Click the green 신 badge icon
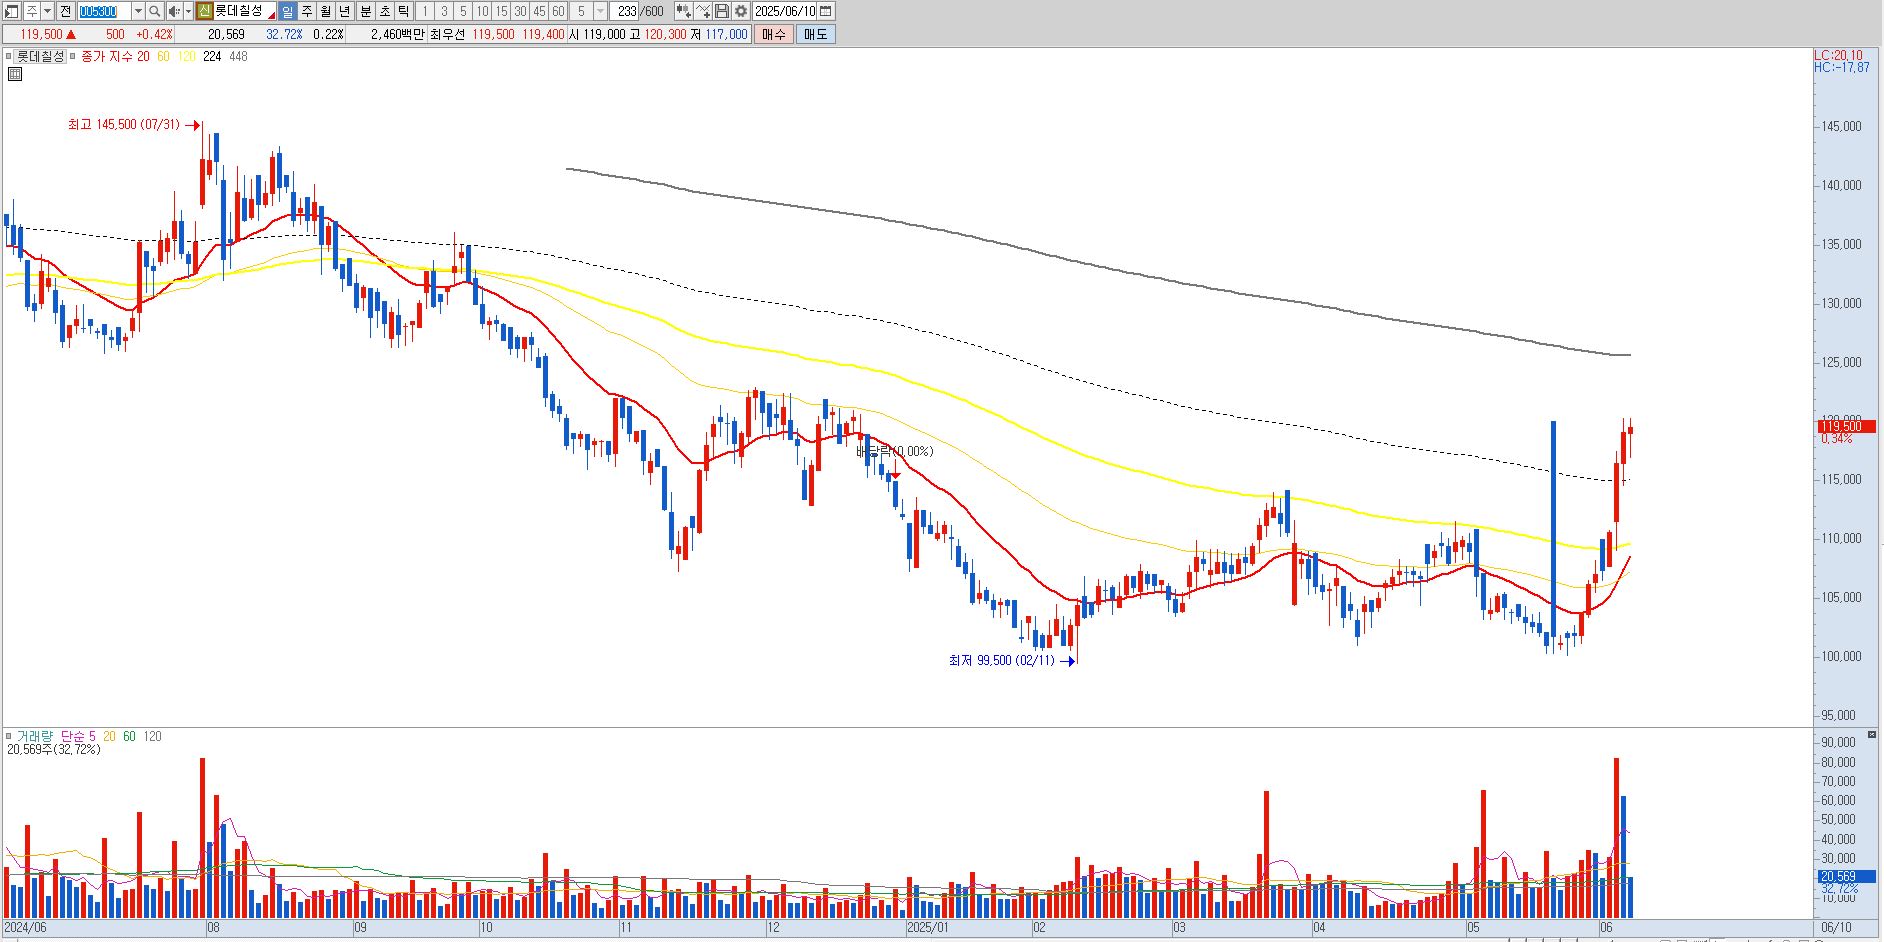This screenshot has width=1884, height=942. [x=204, y=11]
